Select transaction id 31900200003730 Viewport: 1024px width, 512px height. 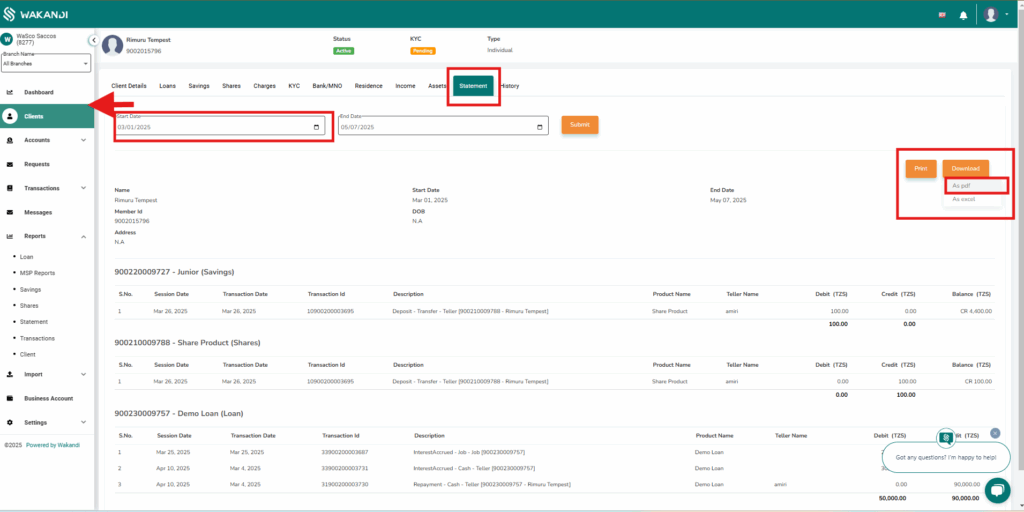(346, 485)
